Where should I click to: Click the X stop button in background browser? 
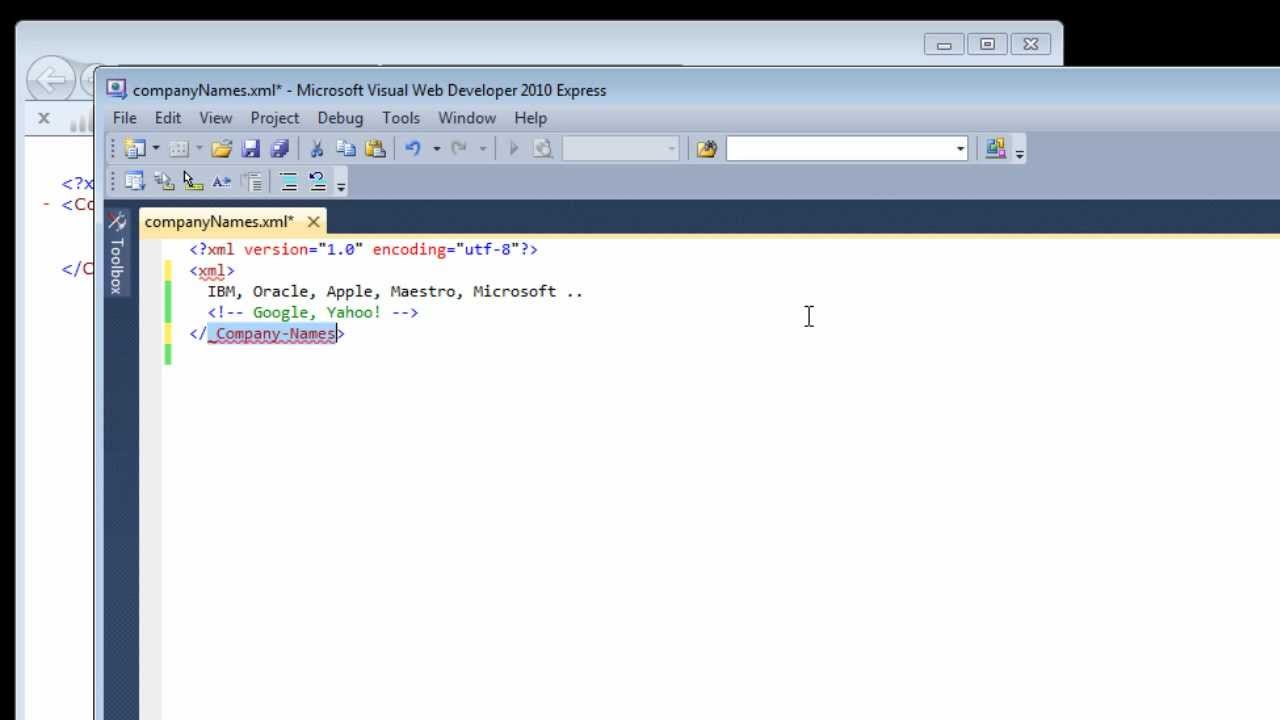(x=44, y=118)
